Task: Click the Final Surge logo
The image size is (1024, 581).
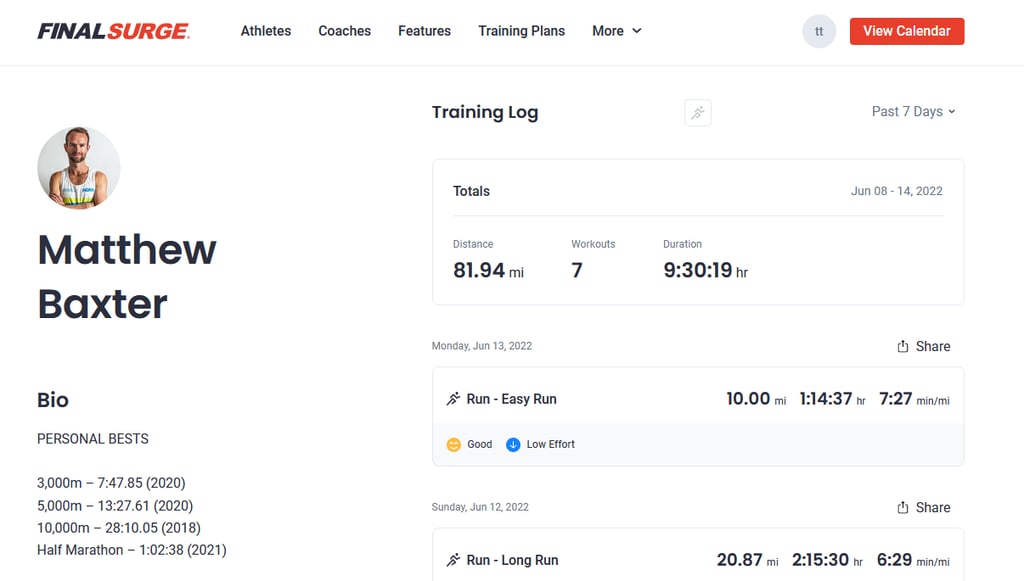Action: [113, 30]
